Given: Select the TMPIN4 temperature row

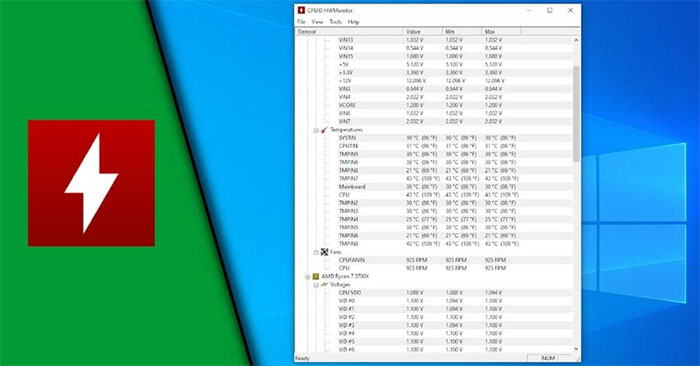Looking at the screenshot, I should click(x=434, y=220).
